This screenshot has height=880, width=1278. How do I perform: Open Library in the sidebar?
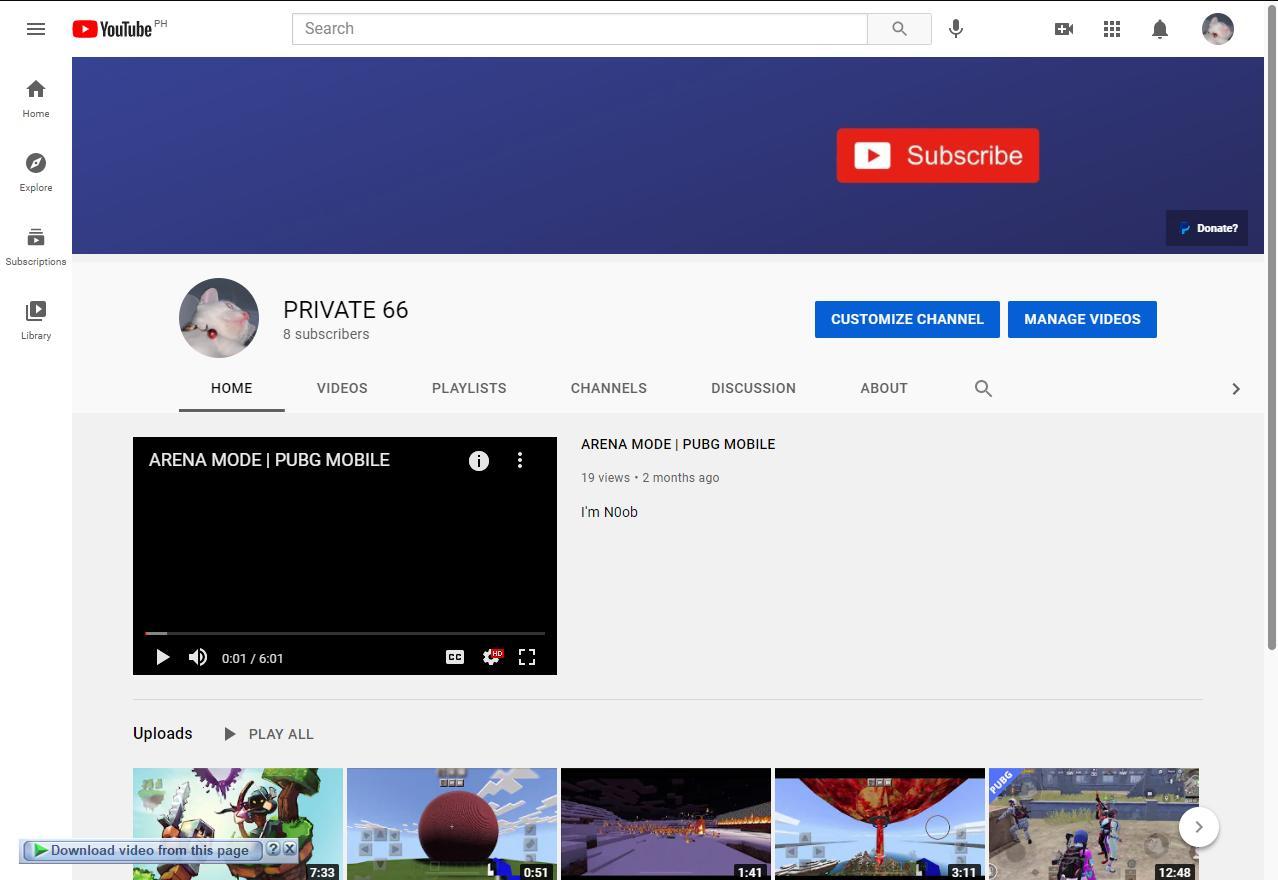[x=36, y=320]
